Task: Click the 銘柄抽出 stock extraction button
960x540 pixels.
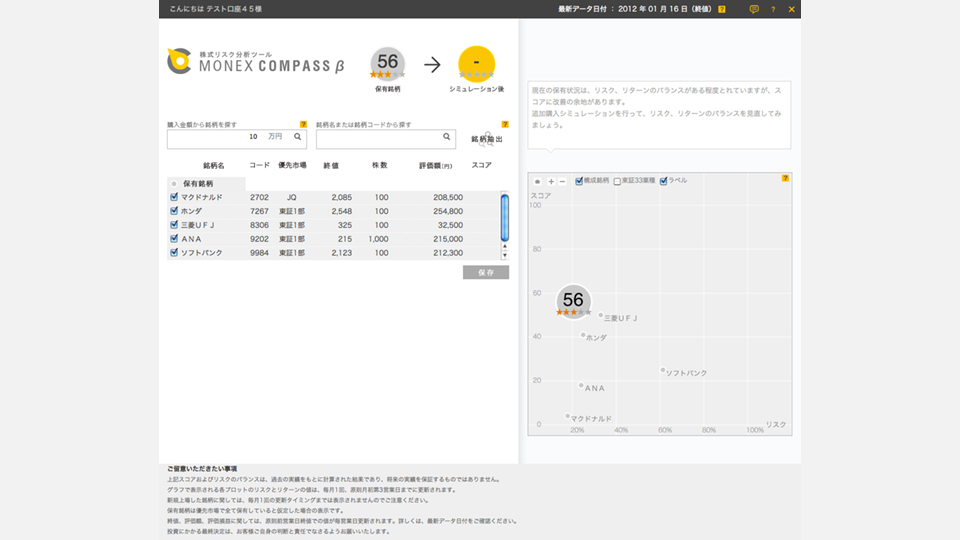Action: pos(487,139)
